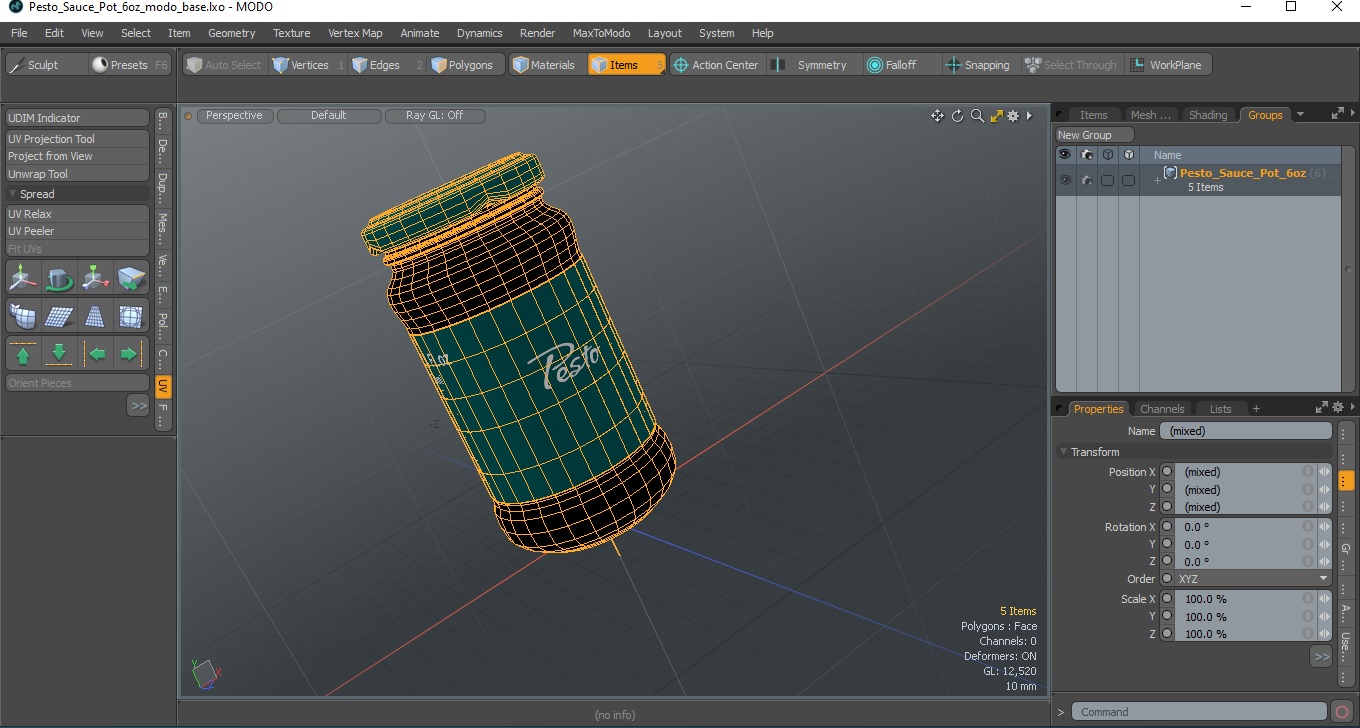
Task: Click the Command input field
Action: (x=1200, y=712)
